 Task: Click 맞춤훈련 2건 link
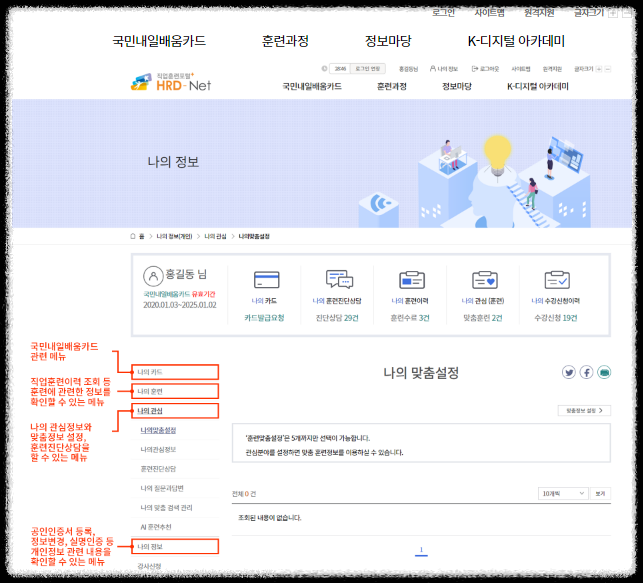(x=483, y=318)
